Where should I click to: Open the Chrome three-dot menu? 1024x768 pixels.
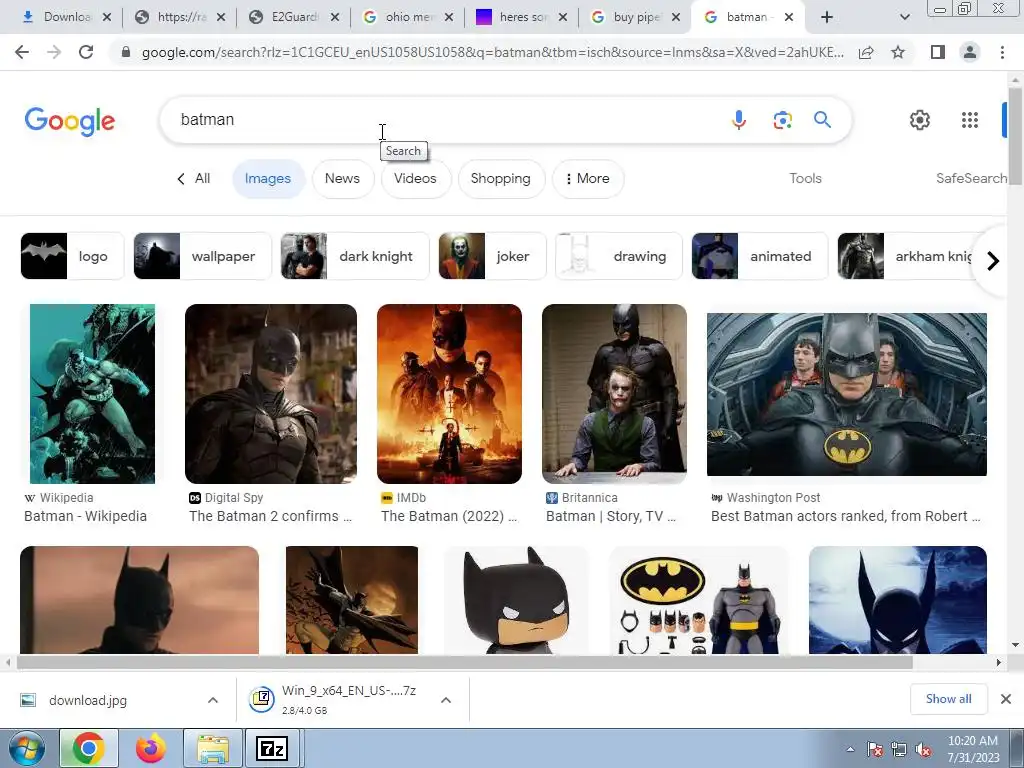point(1002,52)
